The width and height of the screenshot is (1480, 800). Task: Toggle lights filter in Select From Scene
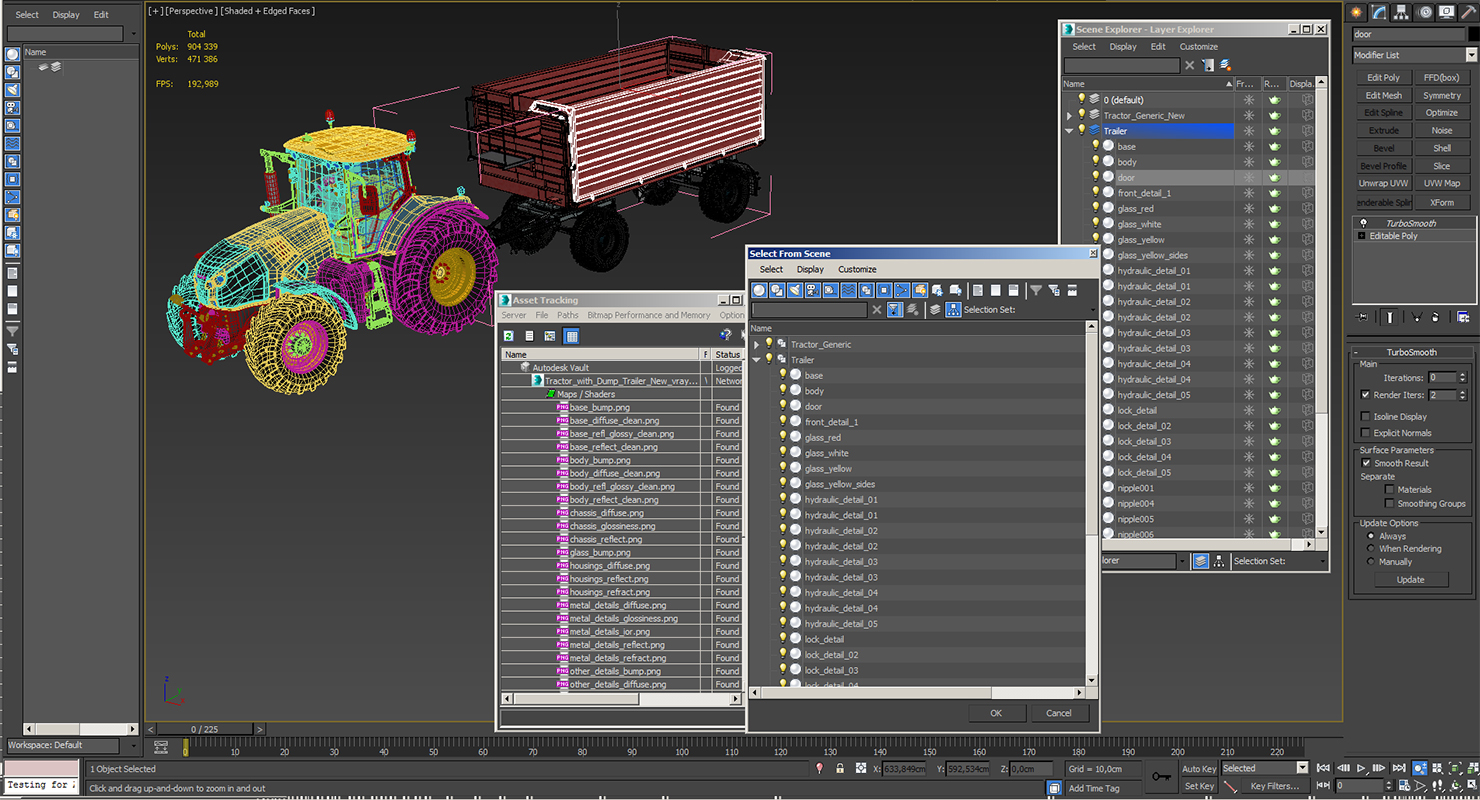pyautogui.click(x=795, y=290)
